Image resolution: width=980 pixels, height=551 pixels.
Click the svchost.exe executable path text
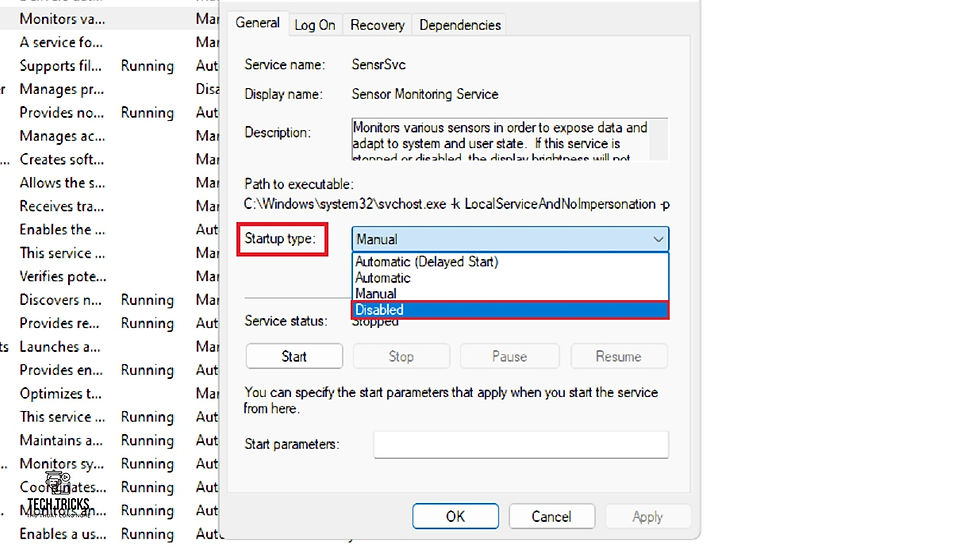click(456, 204)
